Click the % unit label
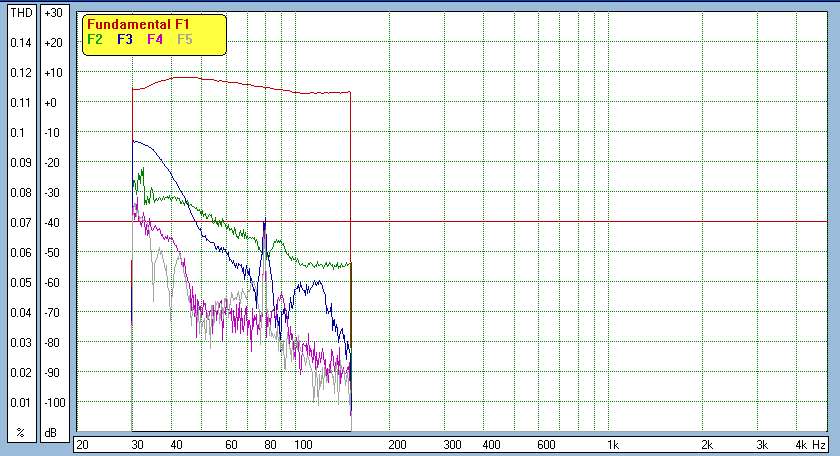840x456 pixels. (20, 433)
